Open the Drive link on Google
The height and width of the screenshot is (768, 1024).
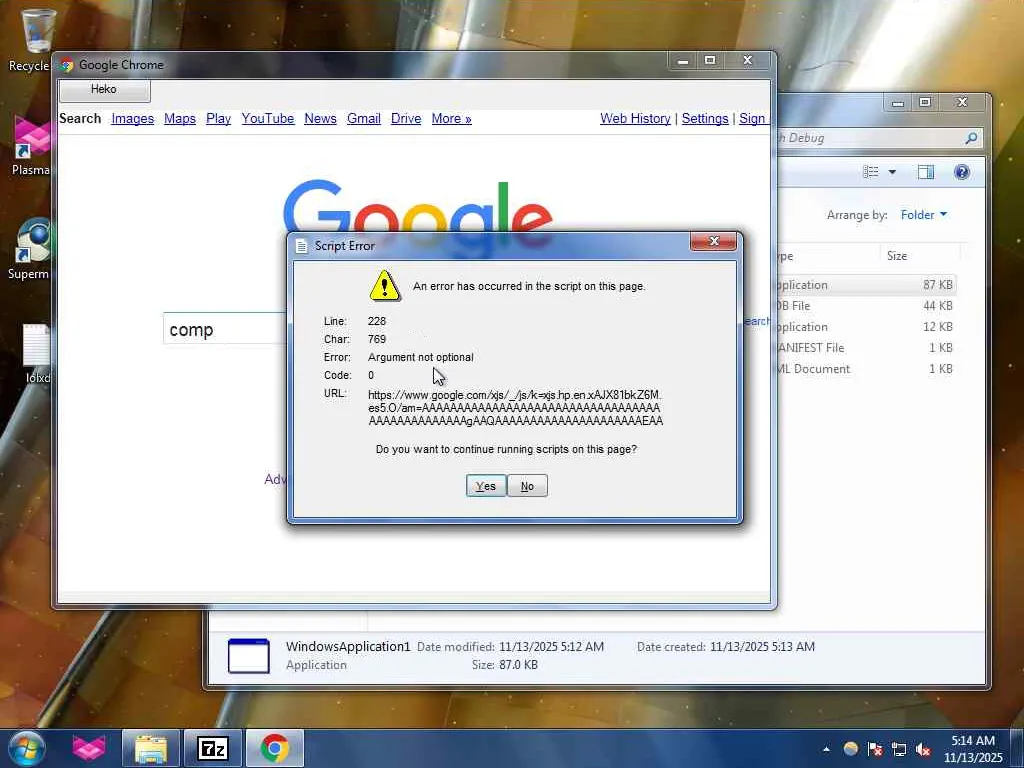coord(406,119)
